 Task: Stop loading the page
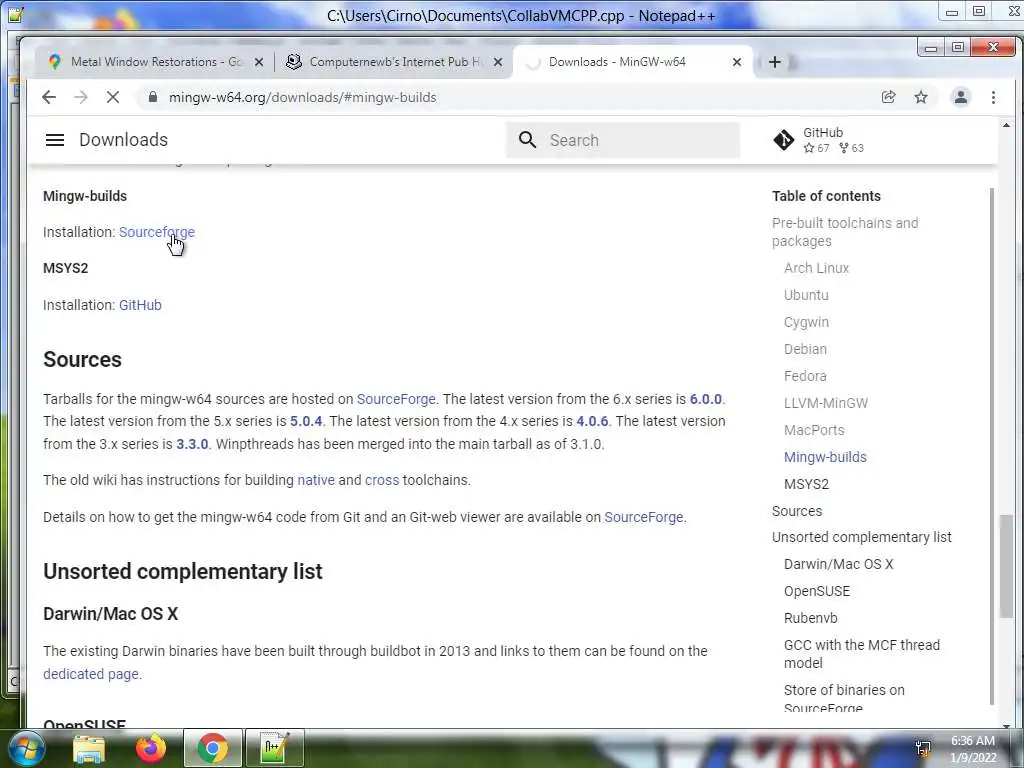coord(113,97)
